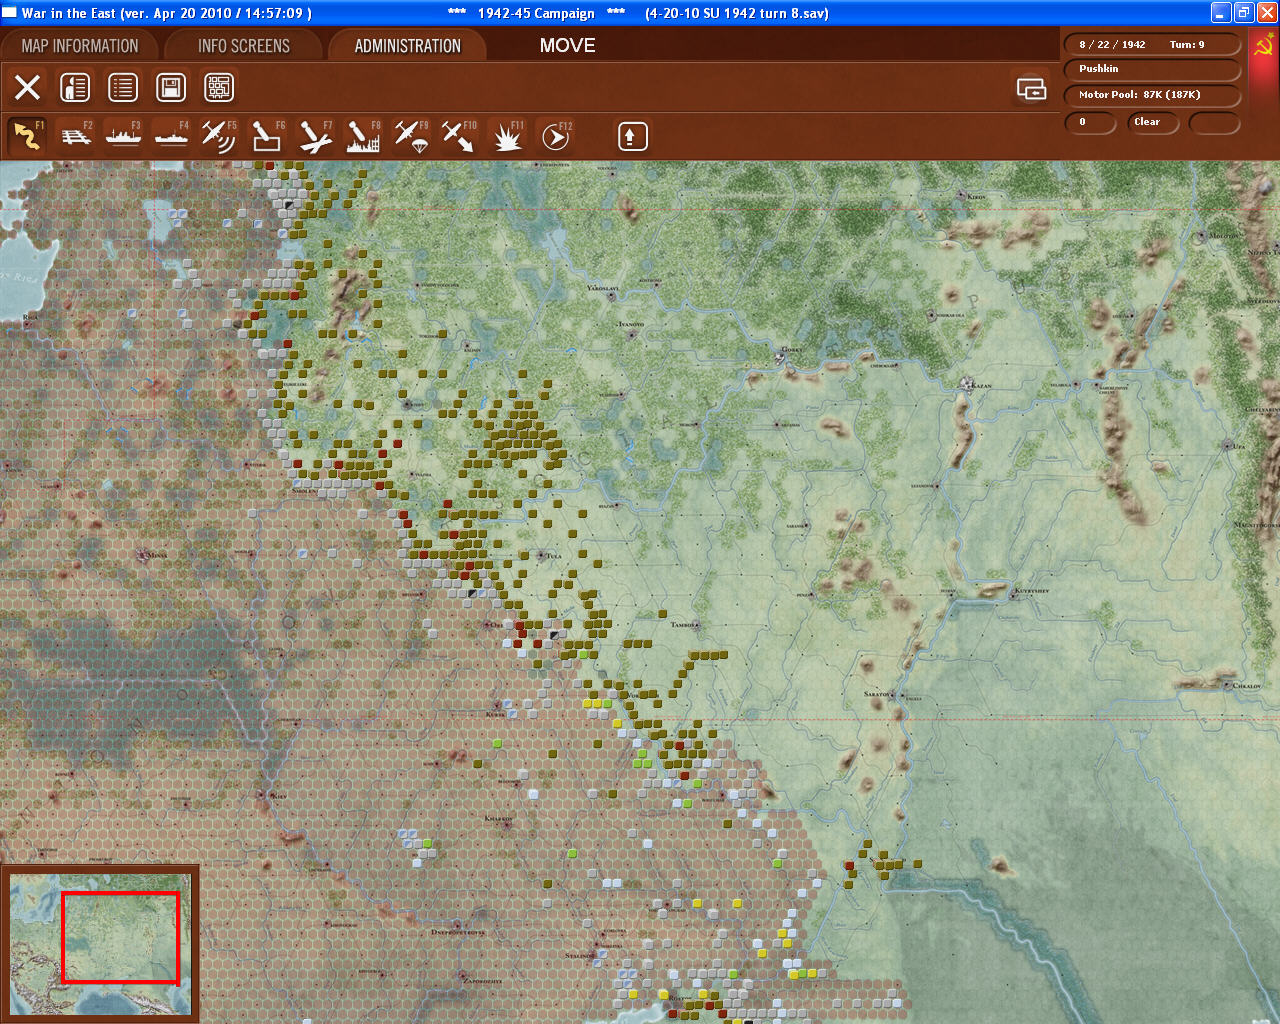Open the brick-pattern preferences icon

(219, 88)
